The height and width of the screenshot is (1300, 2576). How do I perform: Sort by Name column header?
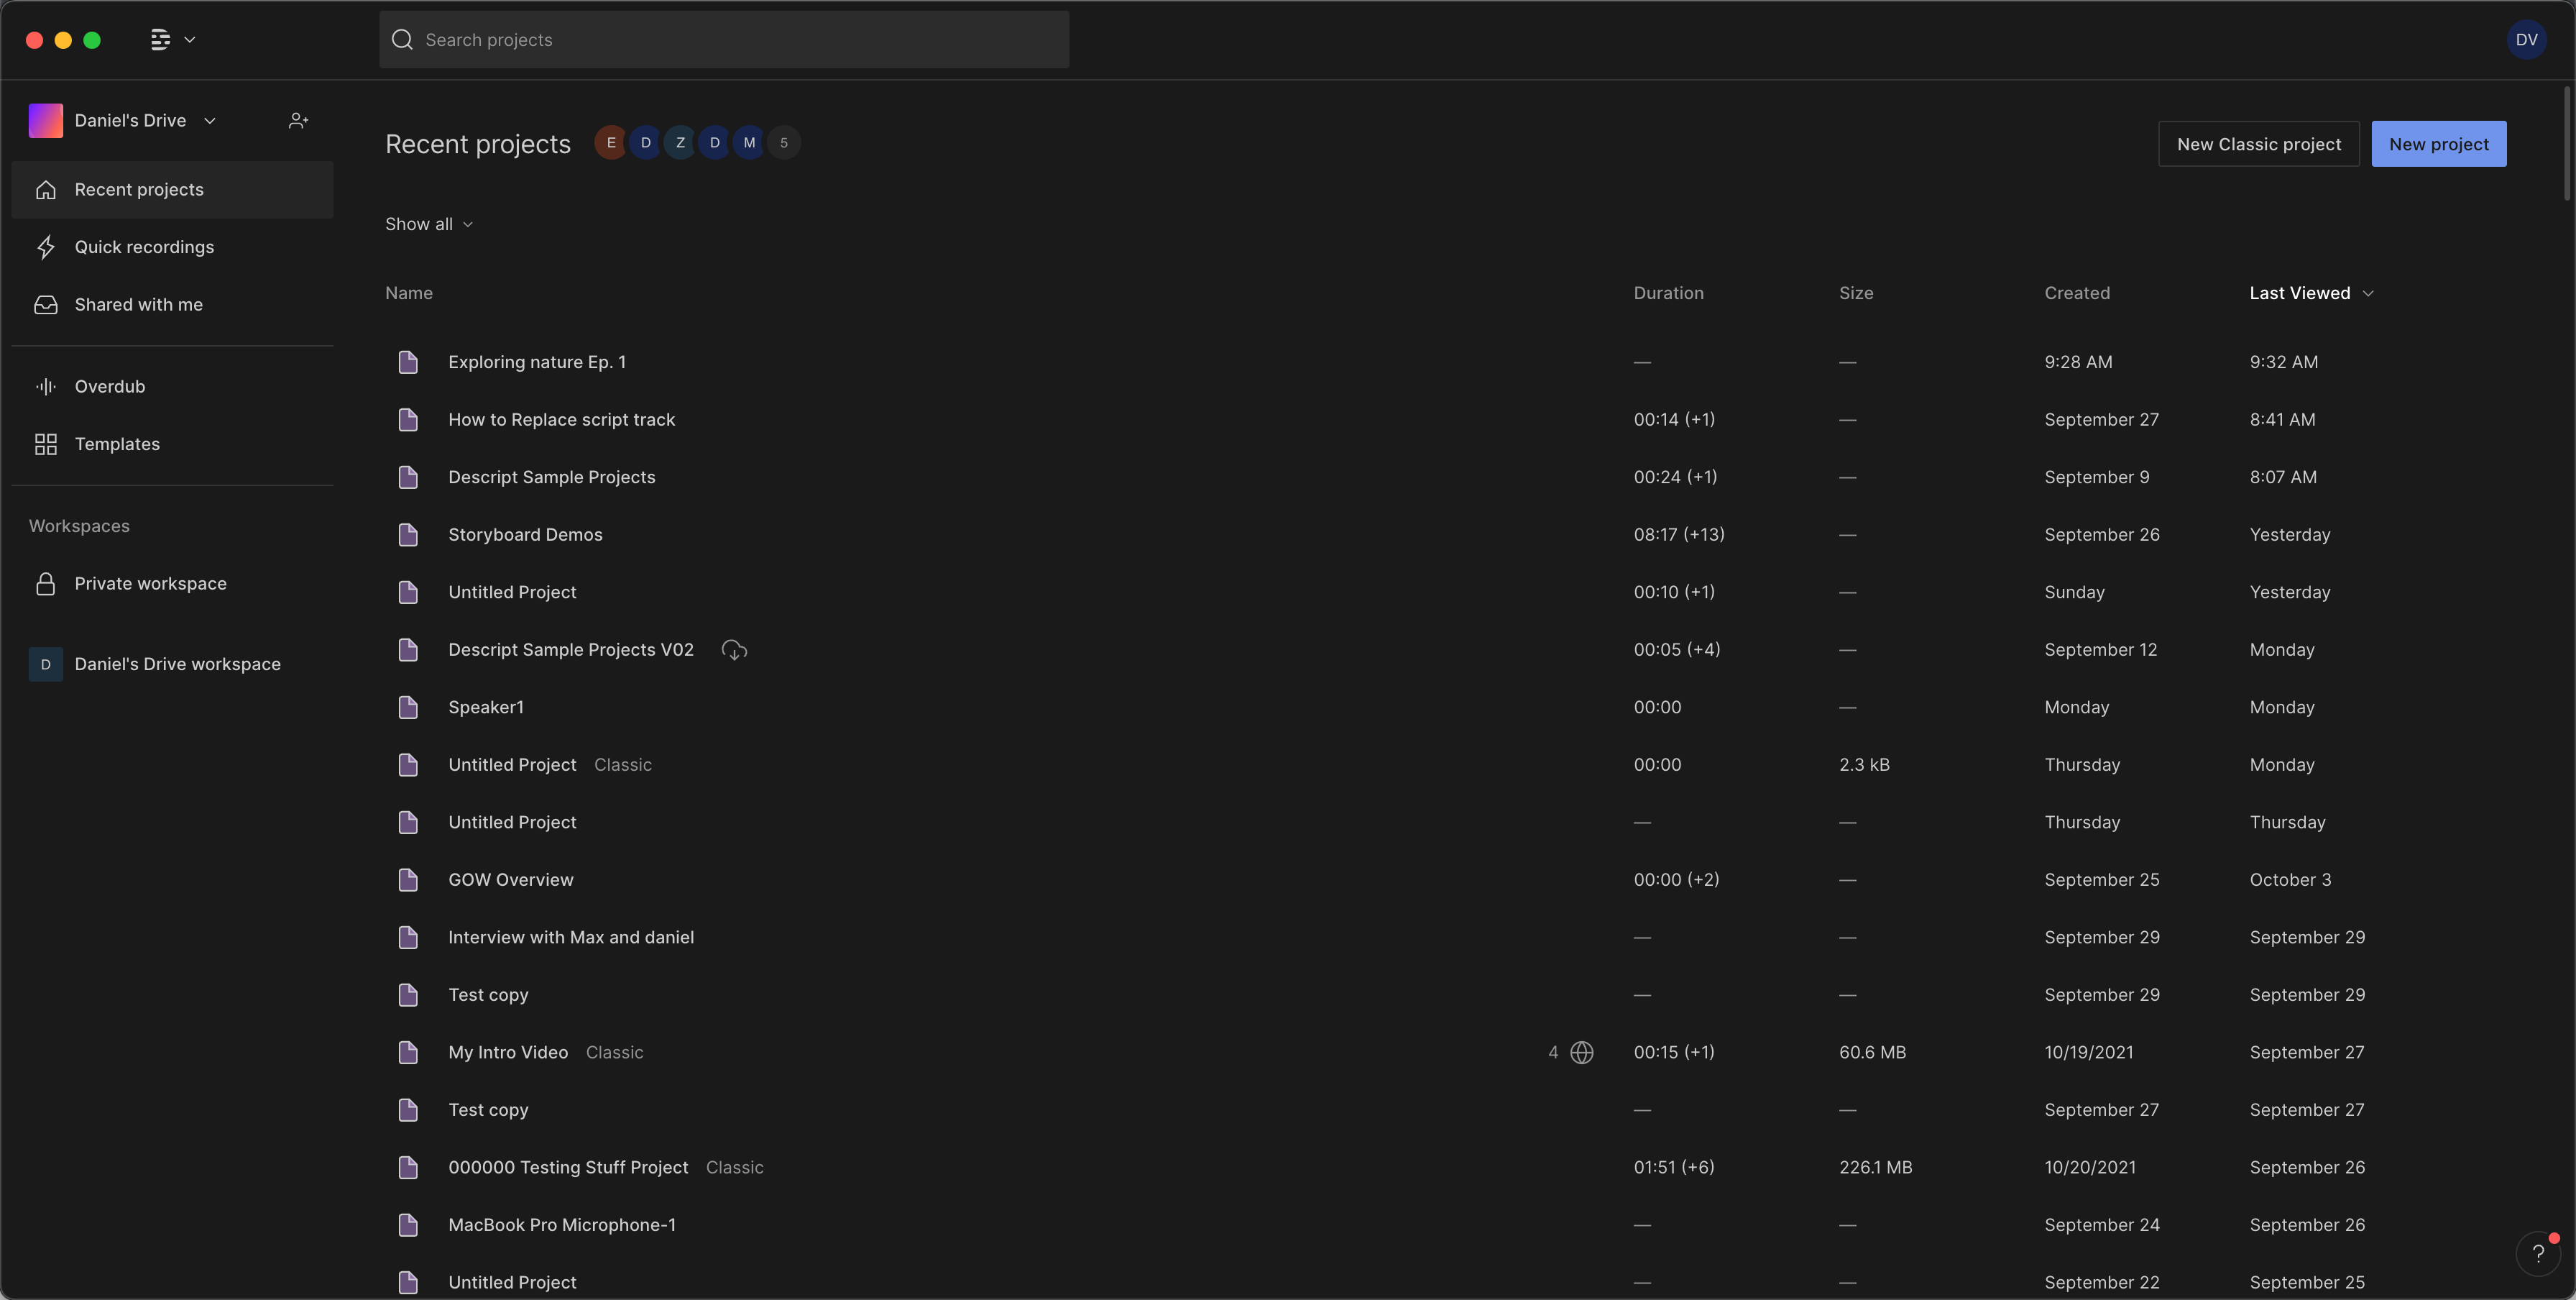409,293
